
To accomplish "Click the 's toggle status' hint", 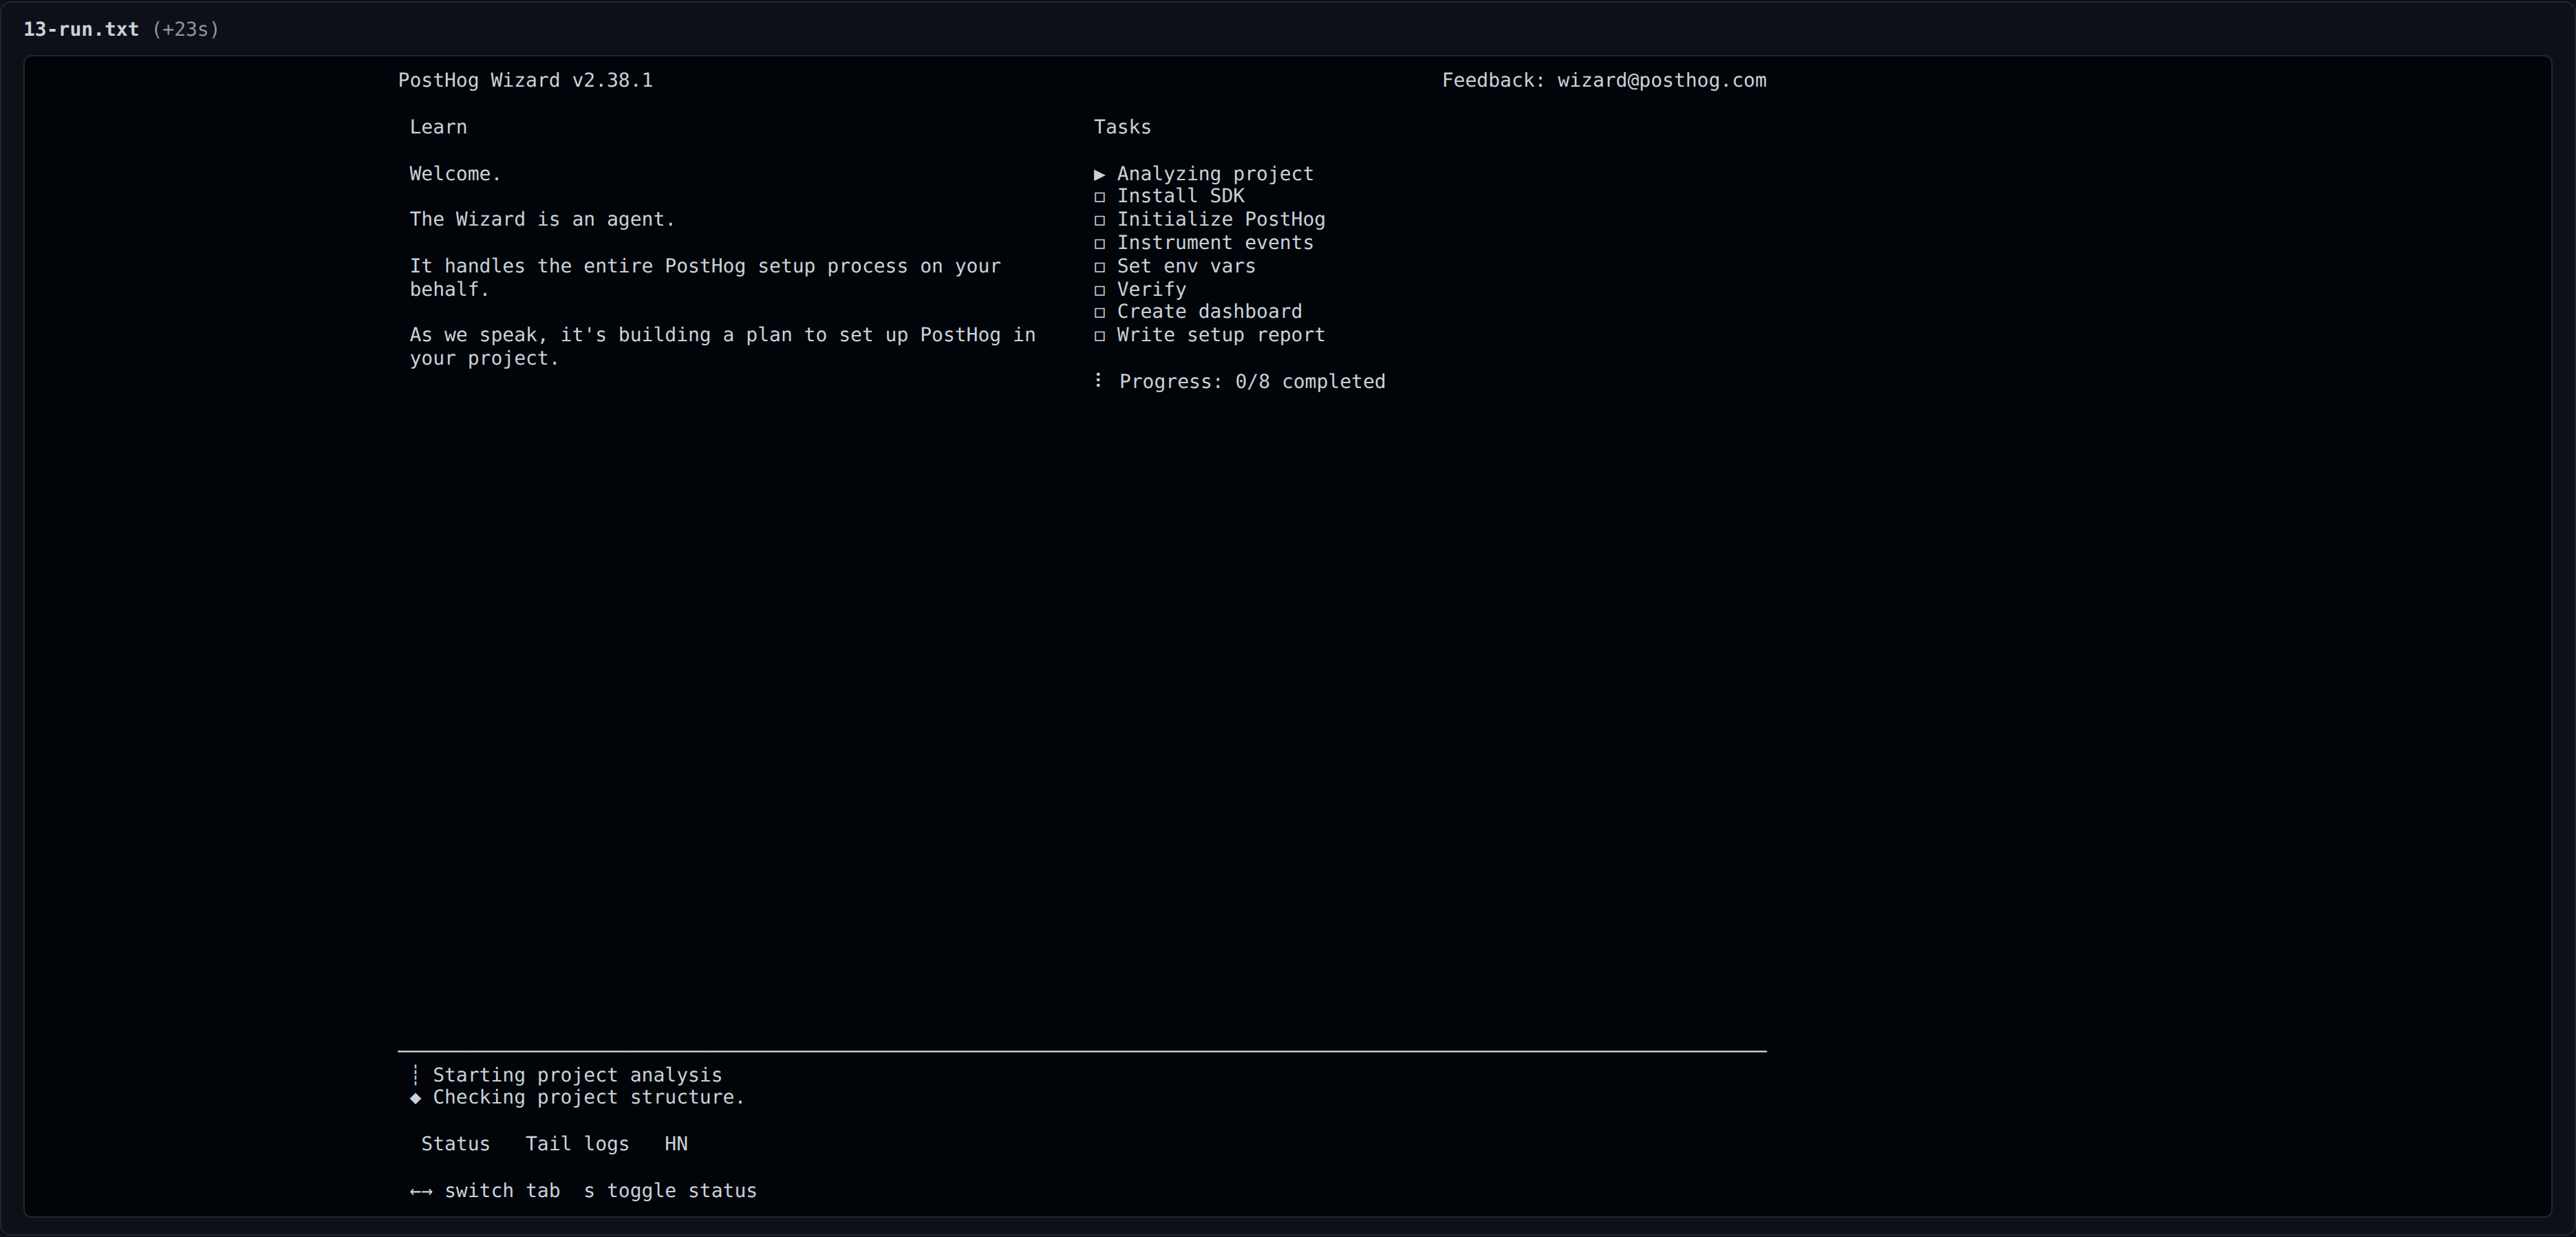I will click(670, 1191).
